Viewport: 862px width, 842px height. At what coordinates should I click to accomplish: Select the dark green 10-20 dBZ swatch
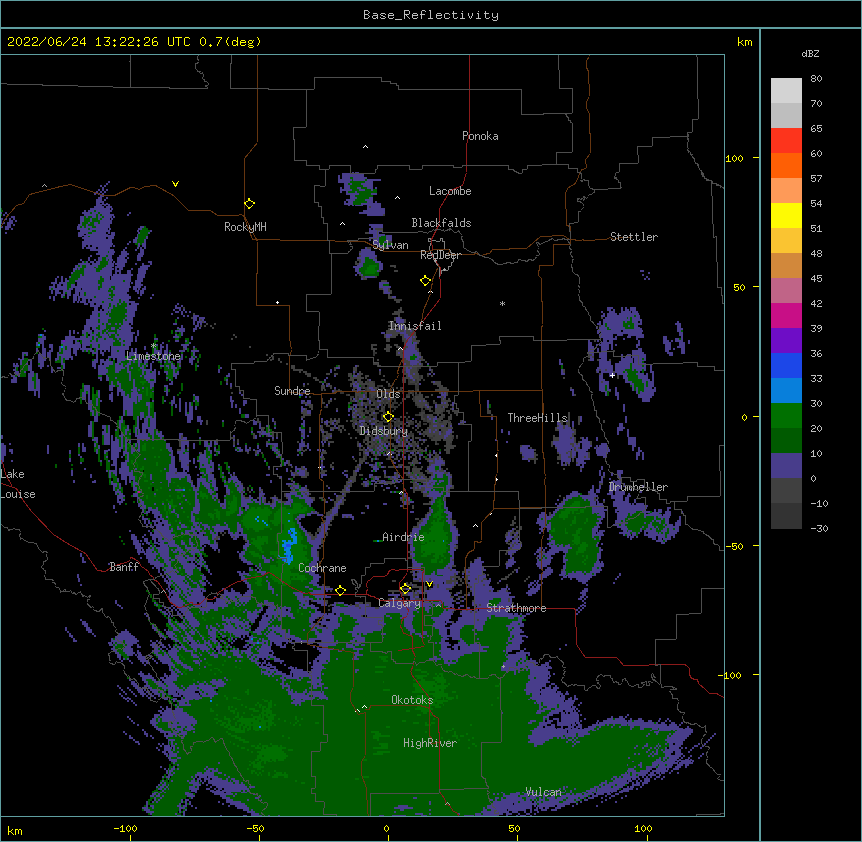[x=786, y=440]
